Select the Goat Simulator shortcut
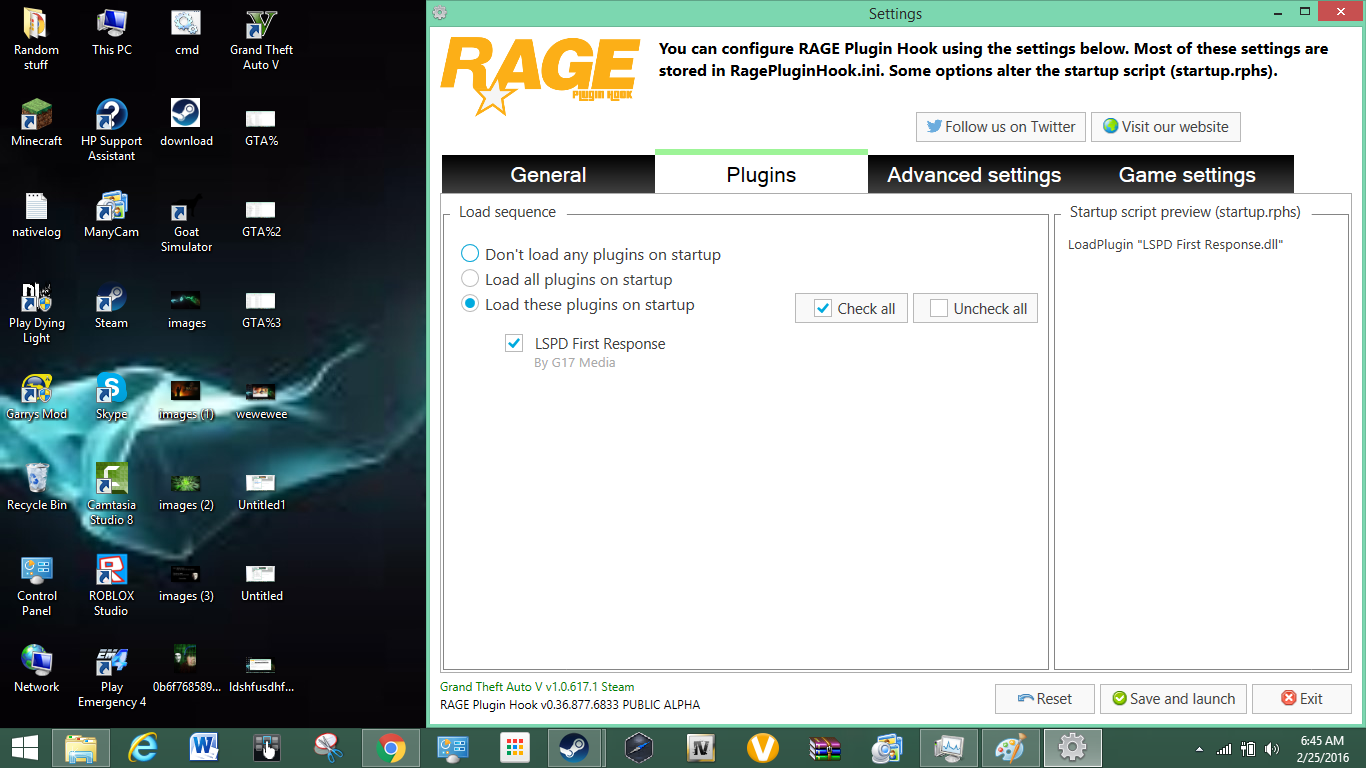This screenshot has height=768, width=1366. [186, 222]
